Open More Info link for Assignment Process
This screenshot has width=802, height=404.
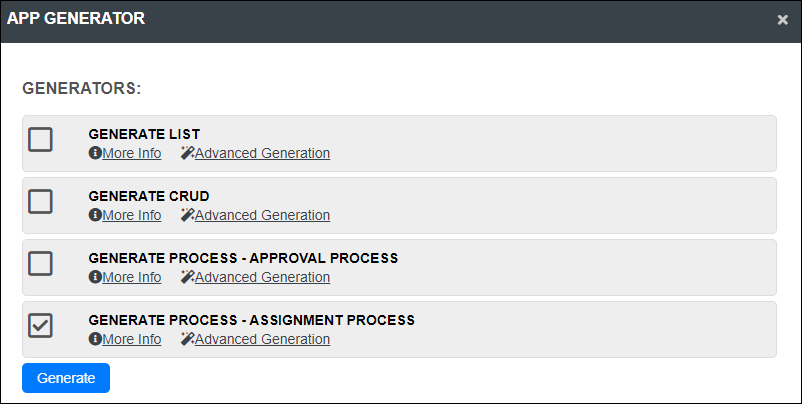(x=132, y=340)
